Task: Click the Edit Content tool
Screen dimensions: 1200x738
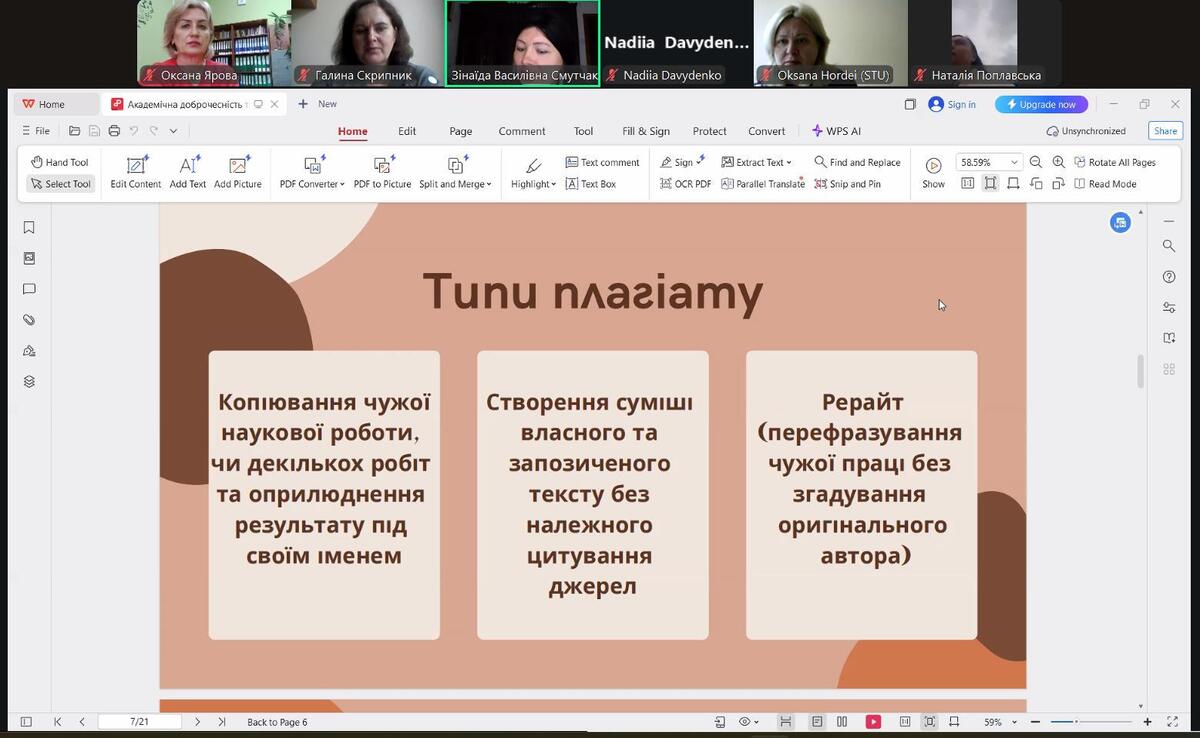Action: point(136,171)
